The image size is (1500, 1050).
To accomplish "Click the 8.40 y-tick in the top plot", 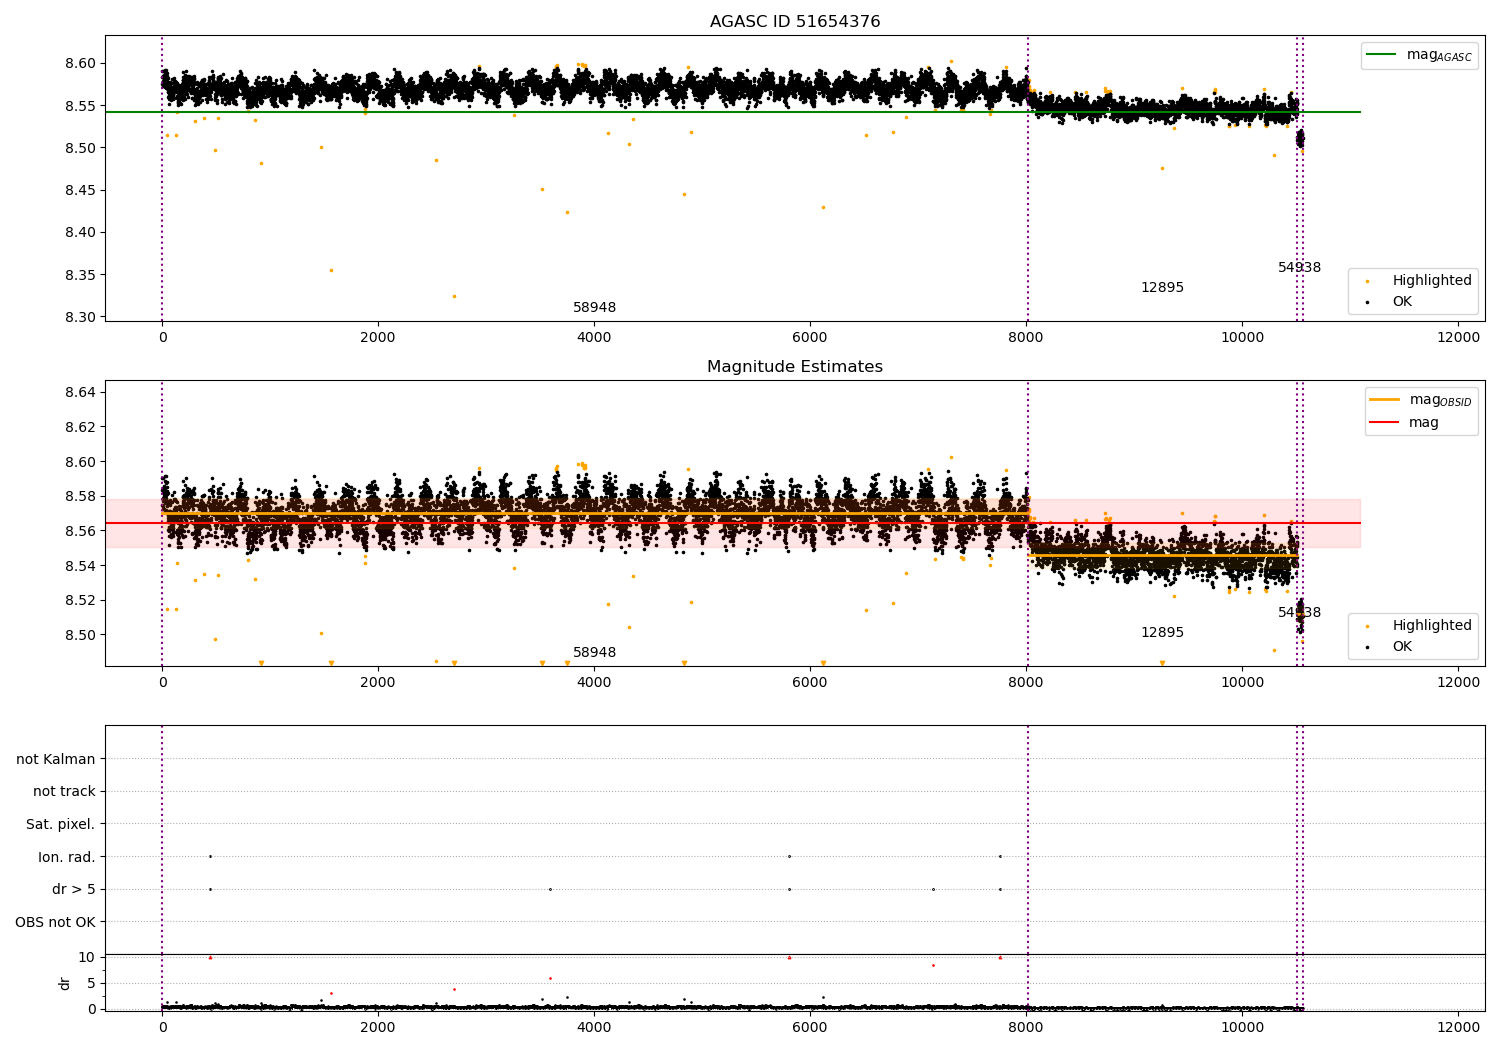I will pos(80,232).
